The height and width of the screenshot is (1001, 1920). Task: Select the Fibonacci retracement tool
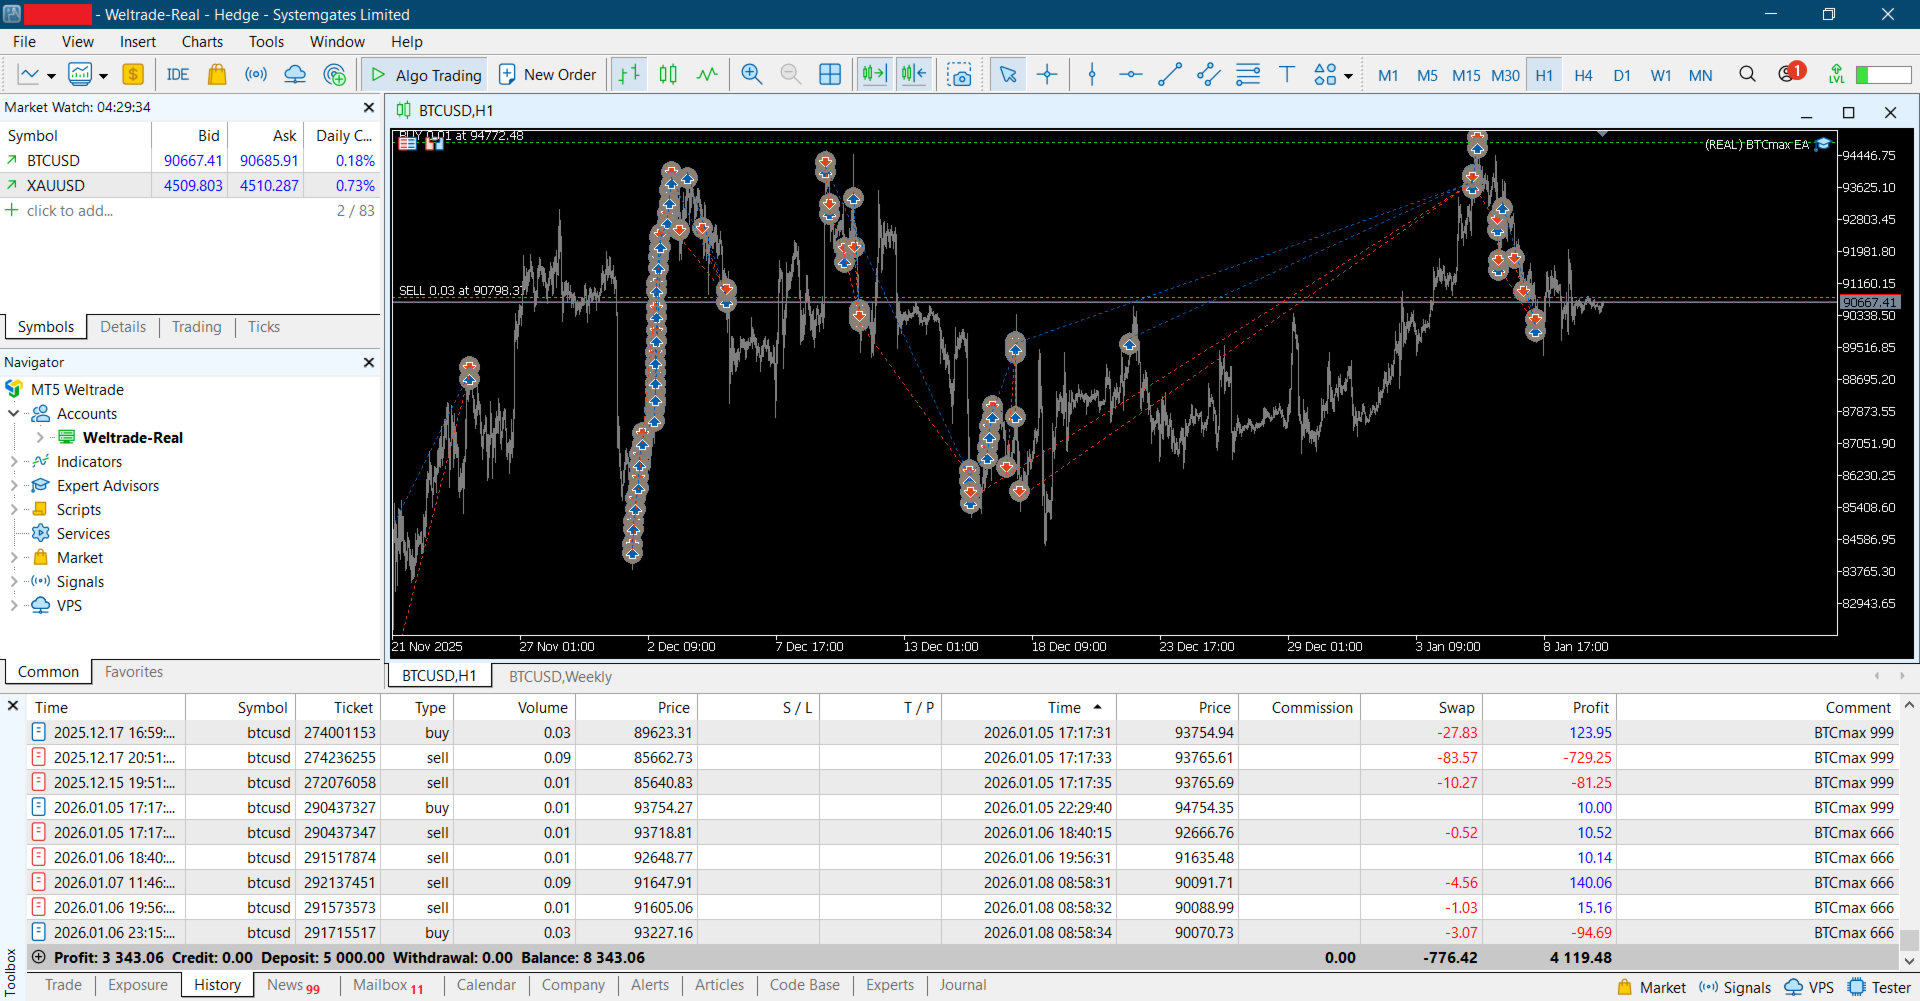(1247, 75)
